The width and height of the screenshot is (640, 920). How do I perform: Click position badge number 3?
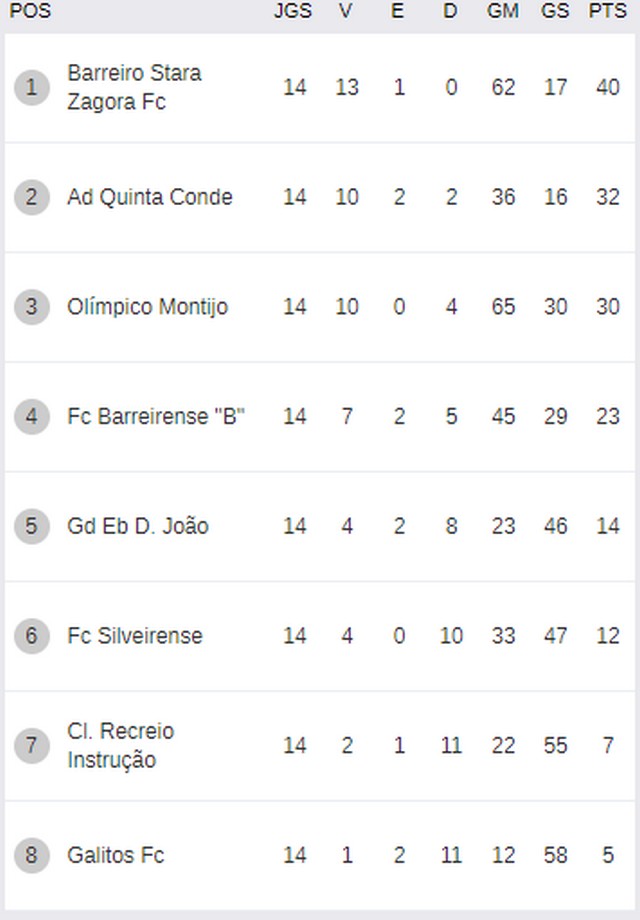(x=32, y=307)
